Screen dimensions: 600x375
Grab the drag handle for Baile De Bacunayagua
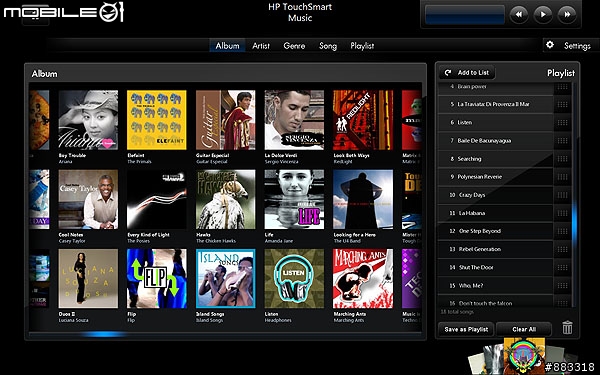coord(562,141)
